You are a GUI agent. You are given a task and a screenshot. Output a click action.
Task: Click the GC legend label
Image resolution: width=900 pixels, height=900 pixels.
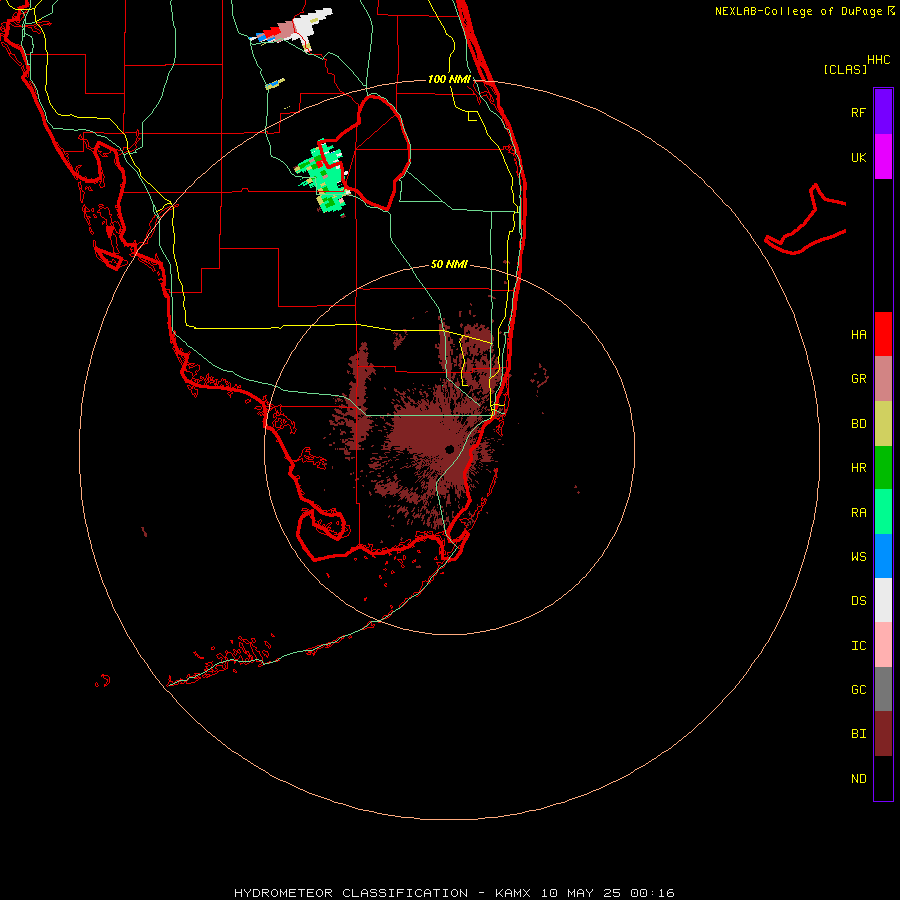click(858, 689)
